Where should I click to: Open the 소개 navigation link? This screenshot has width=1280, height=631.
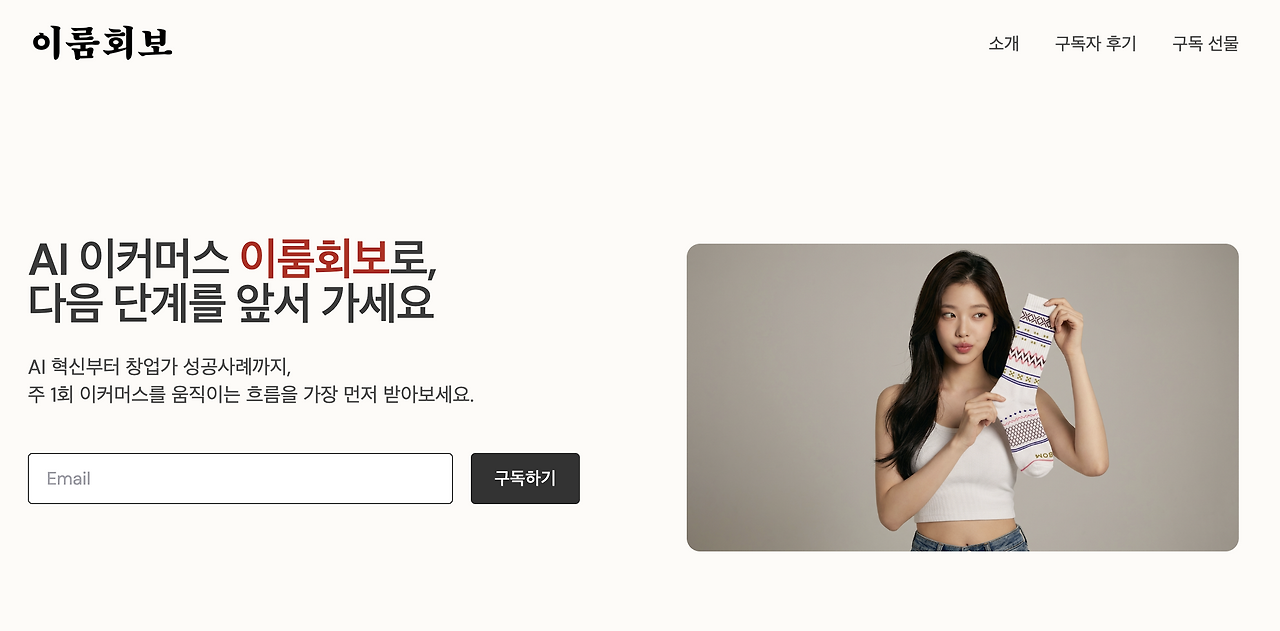[x=1004, y=44]
